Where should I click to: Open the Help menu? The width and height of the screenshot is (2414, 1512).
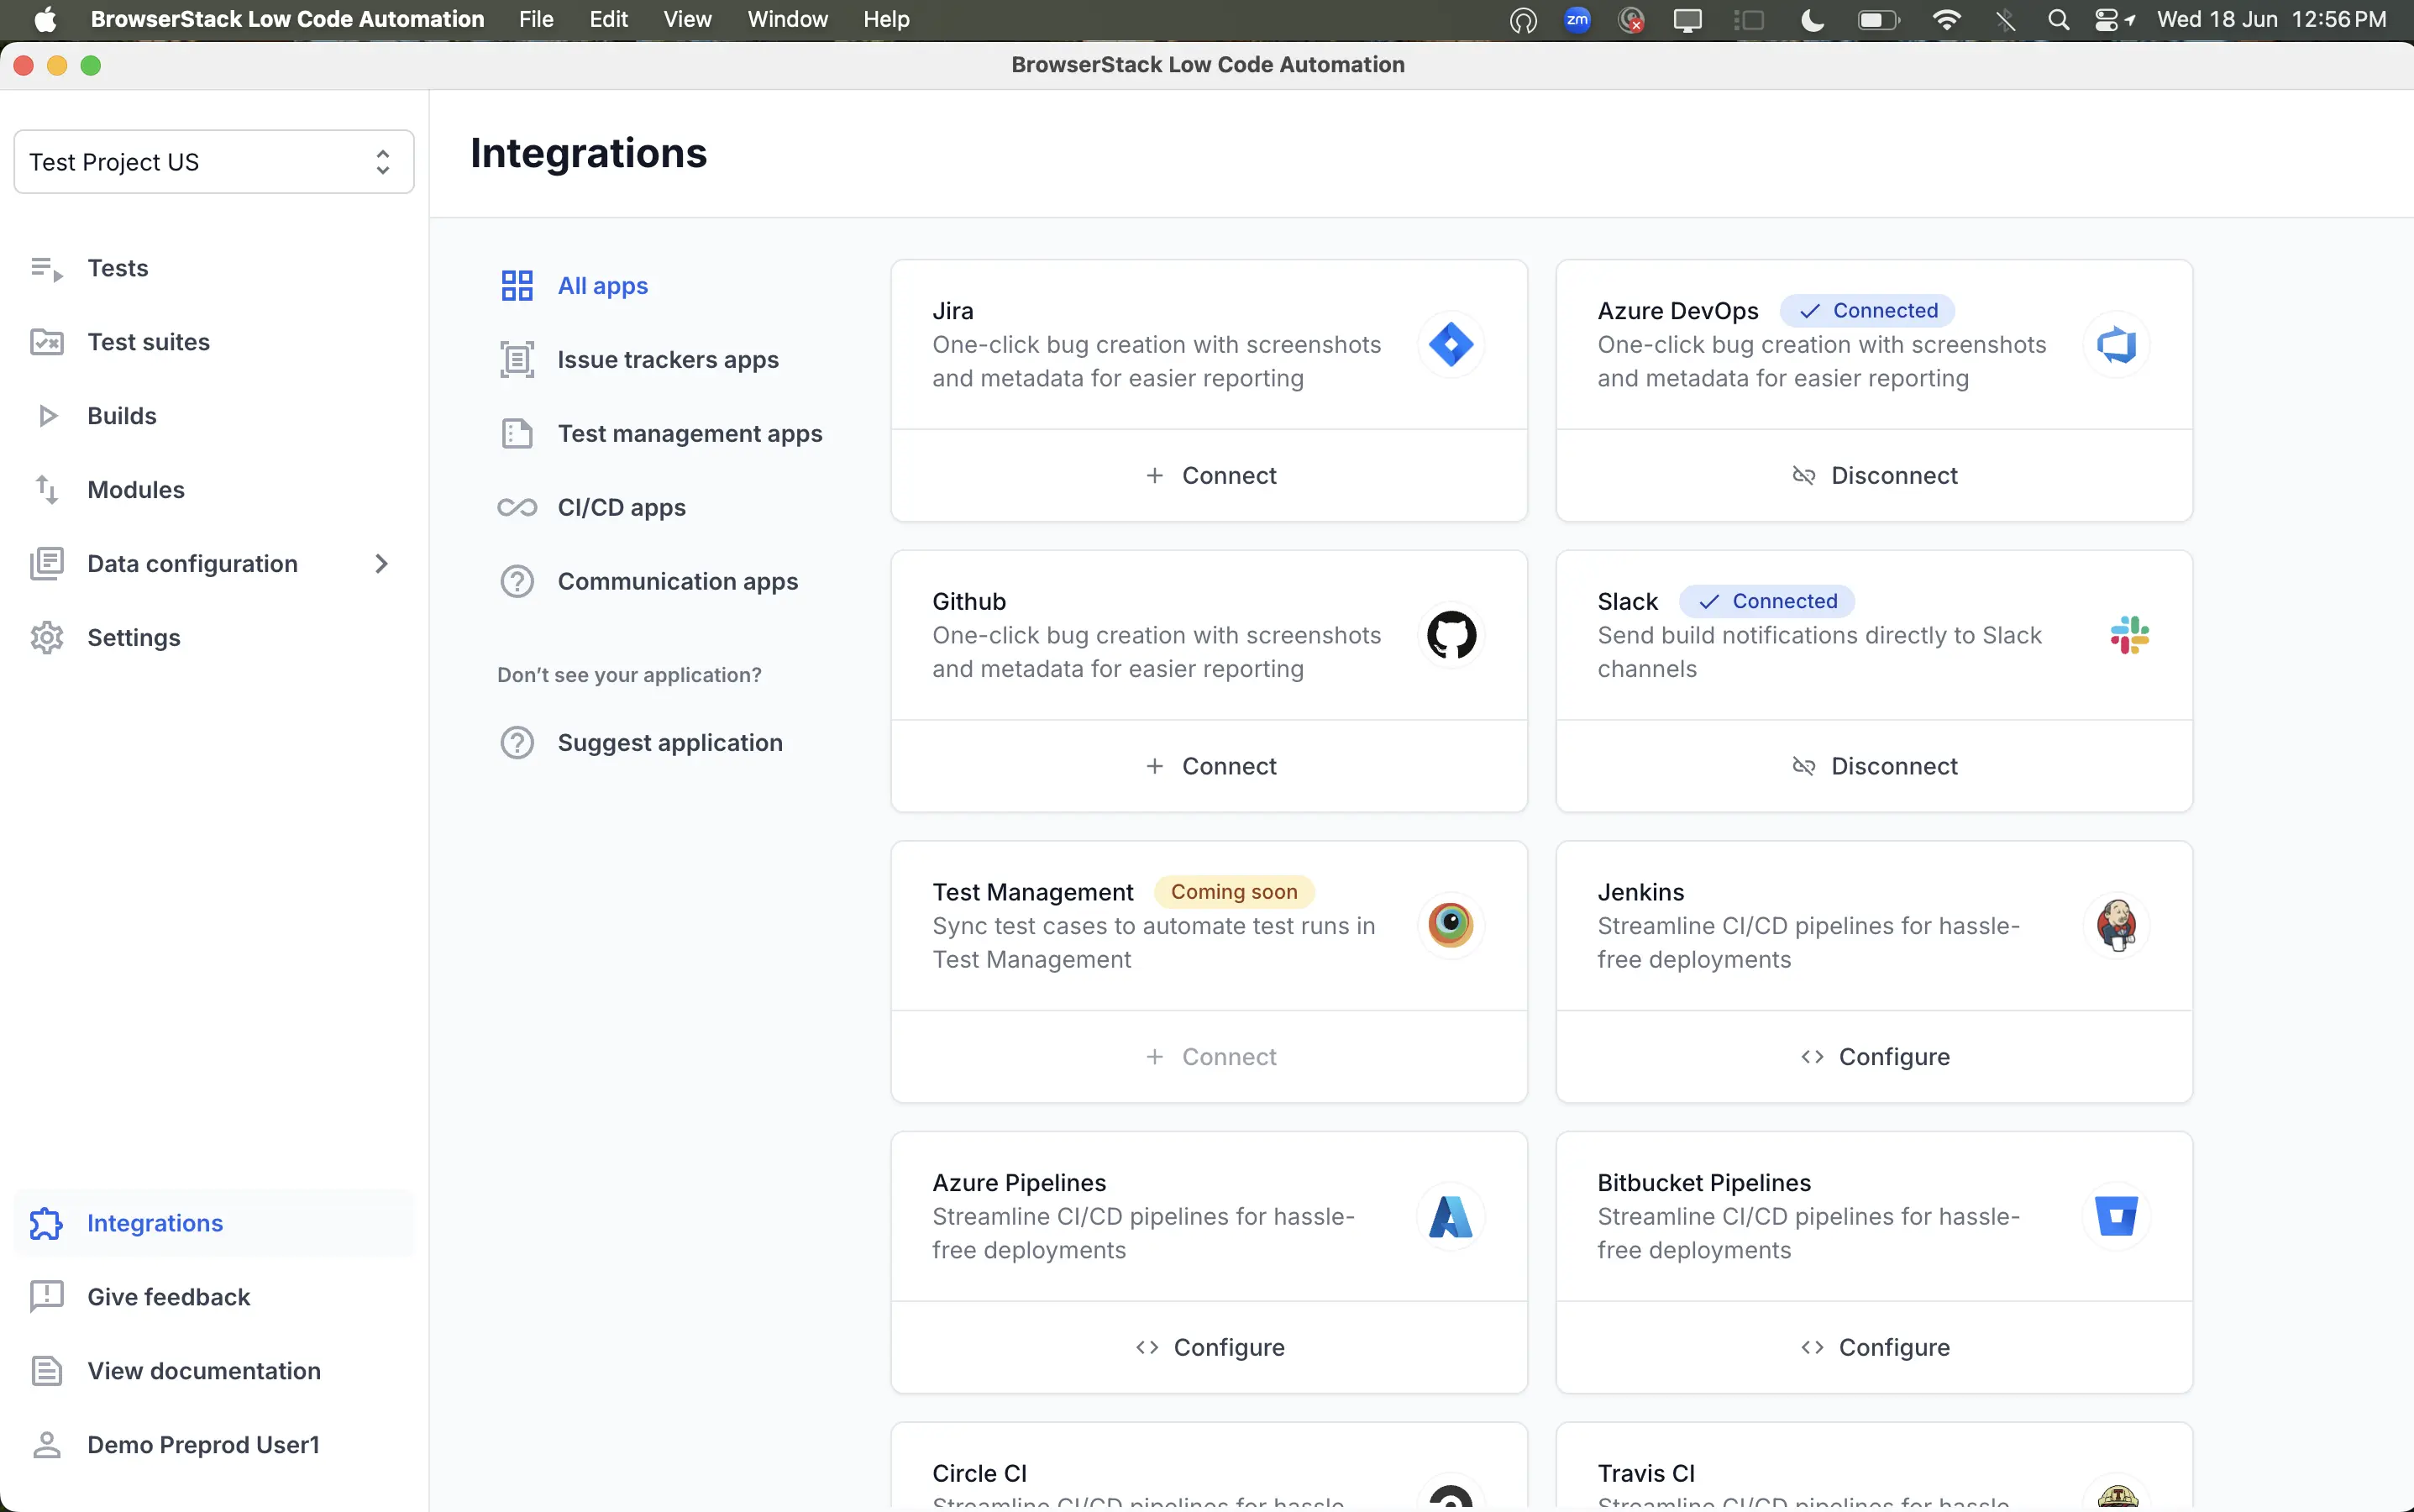pos(886,19)
